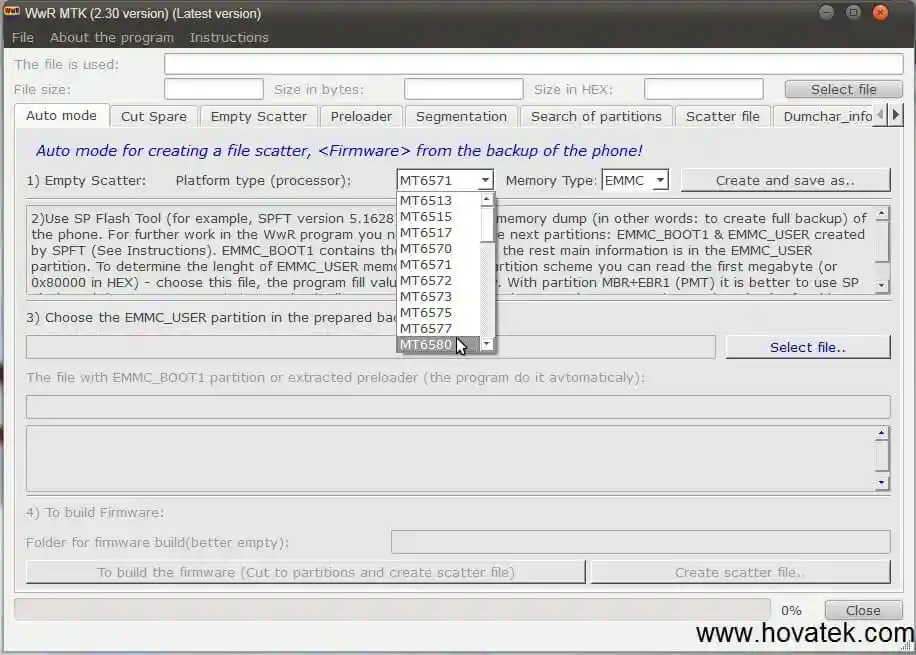Click the platform list scrollbar thumb
This screenshot has height=655, width=916.
pyautogui.click(x=487, y=224)
